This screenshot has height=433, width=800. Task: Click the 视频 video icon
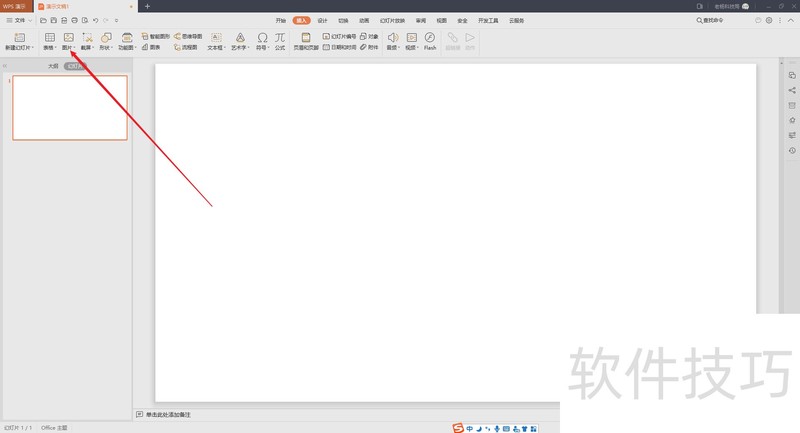tap(412, 38)
